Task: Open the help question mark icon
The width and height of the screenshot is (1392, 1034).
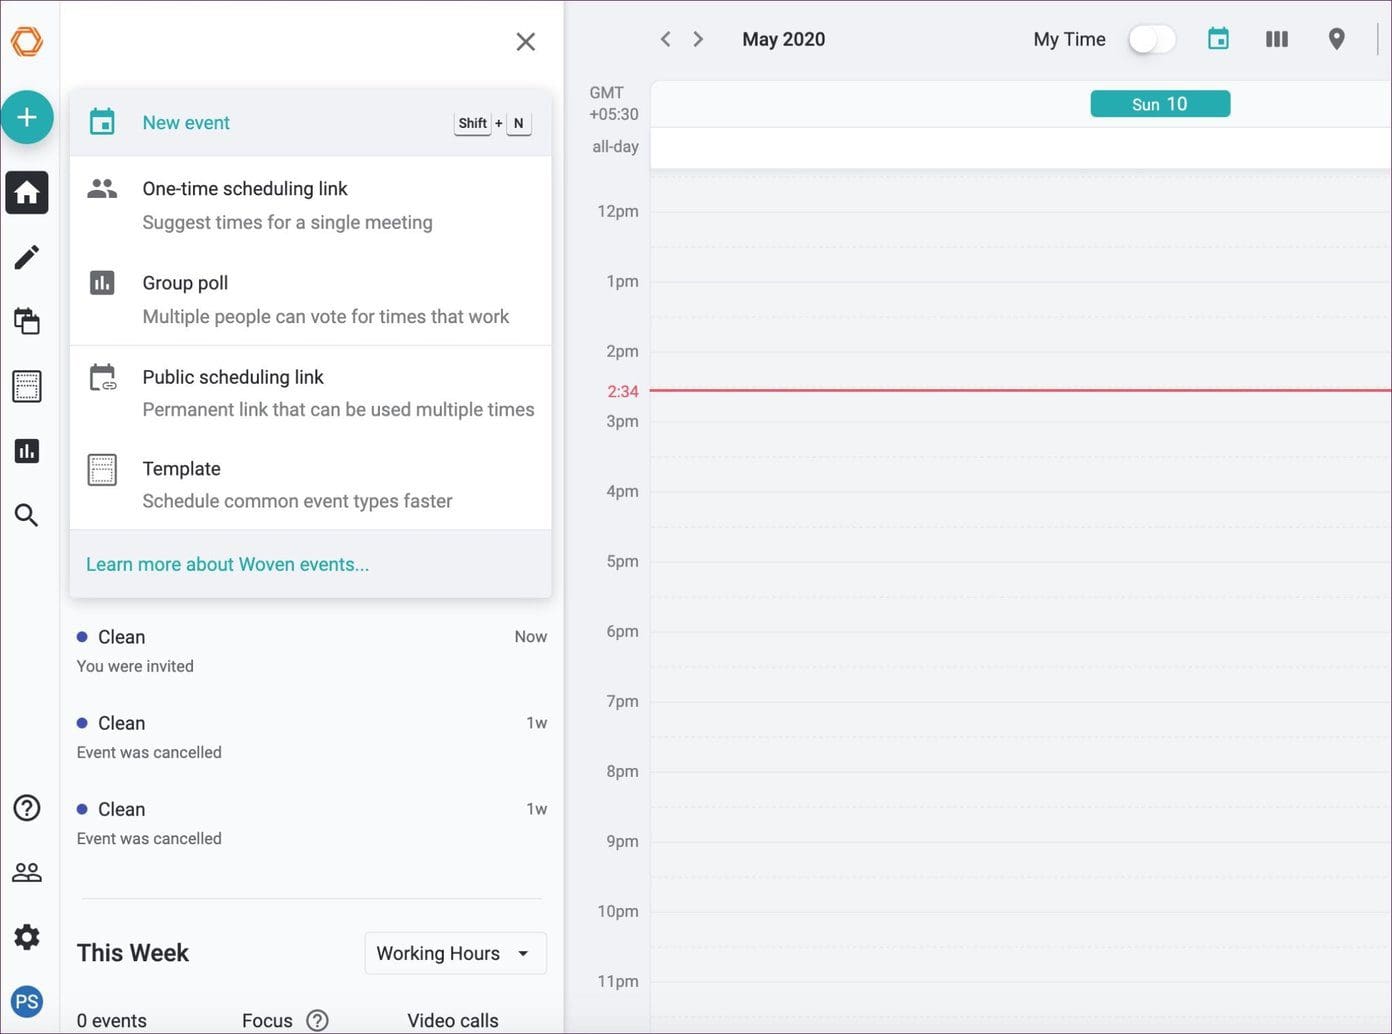Action: [27, 808]
